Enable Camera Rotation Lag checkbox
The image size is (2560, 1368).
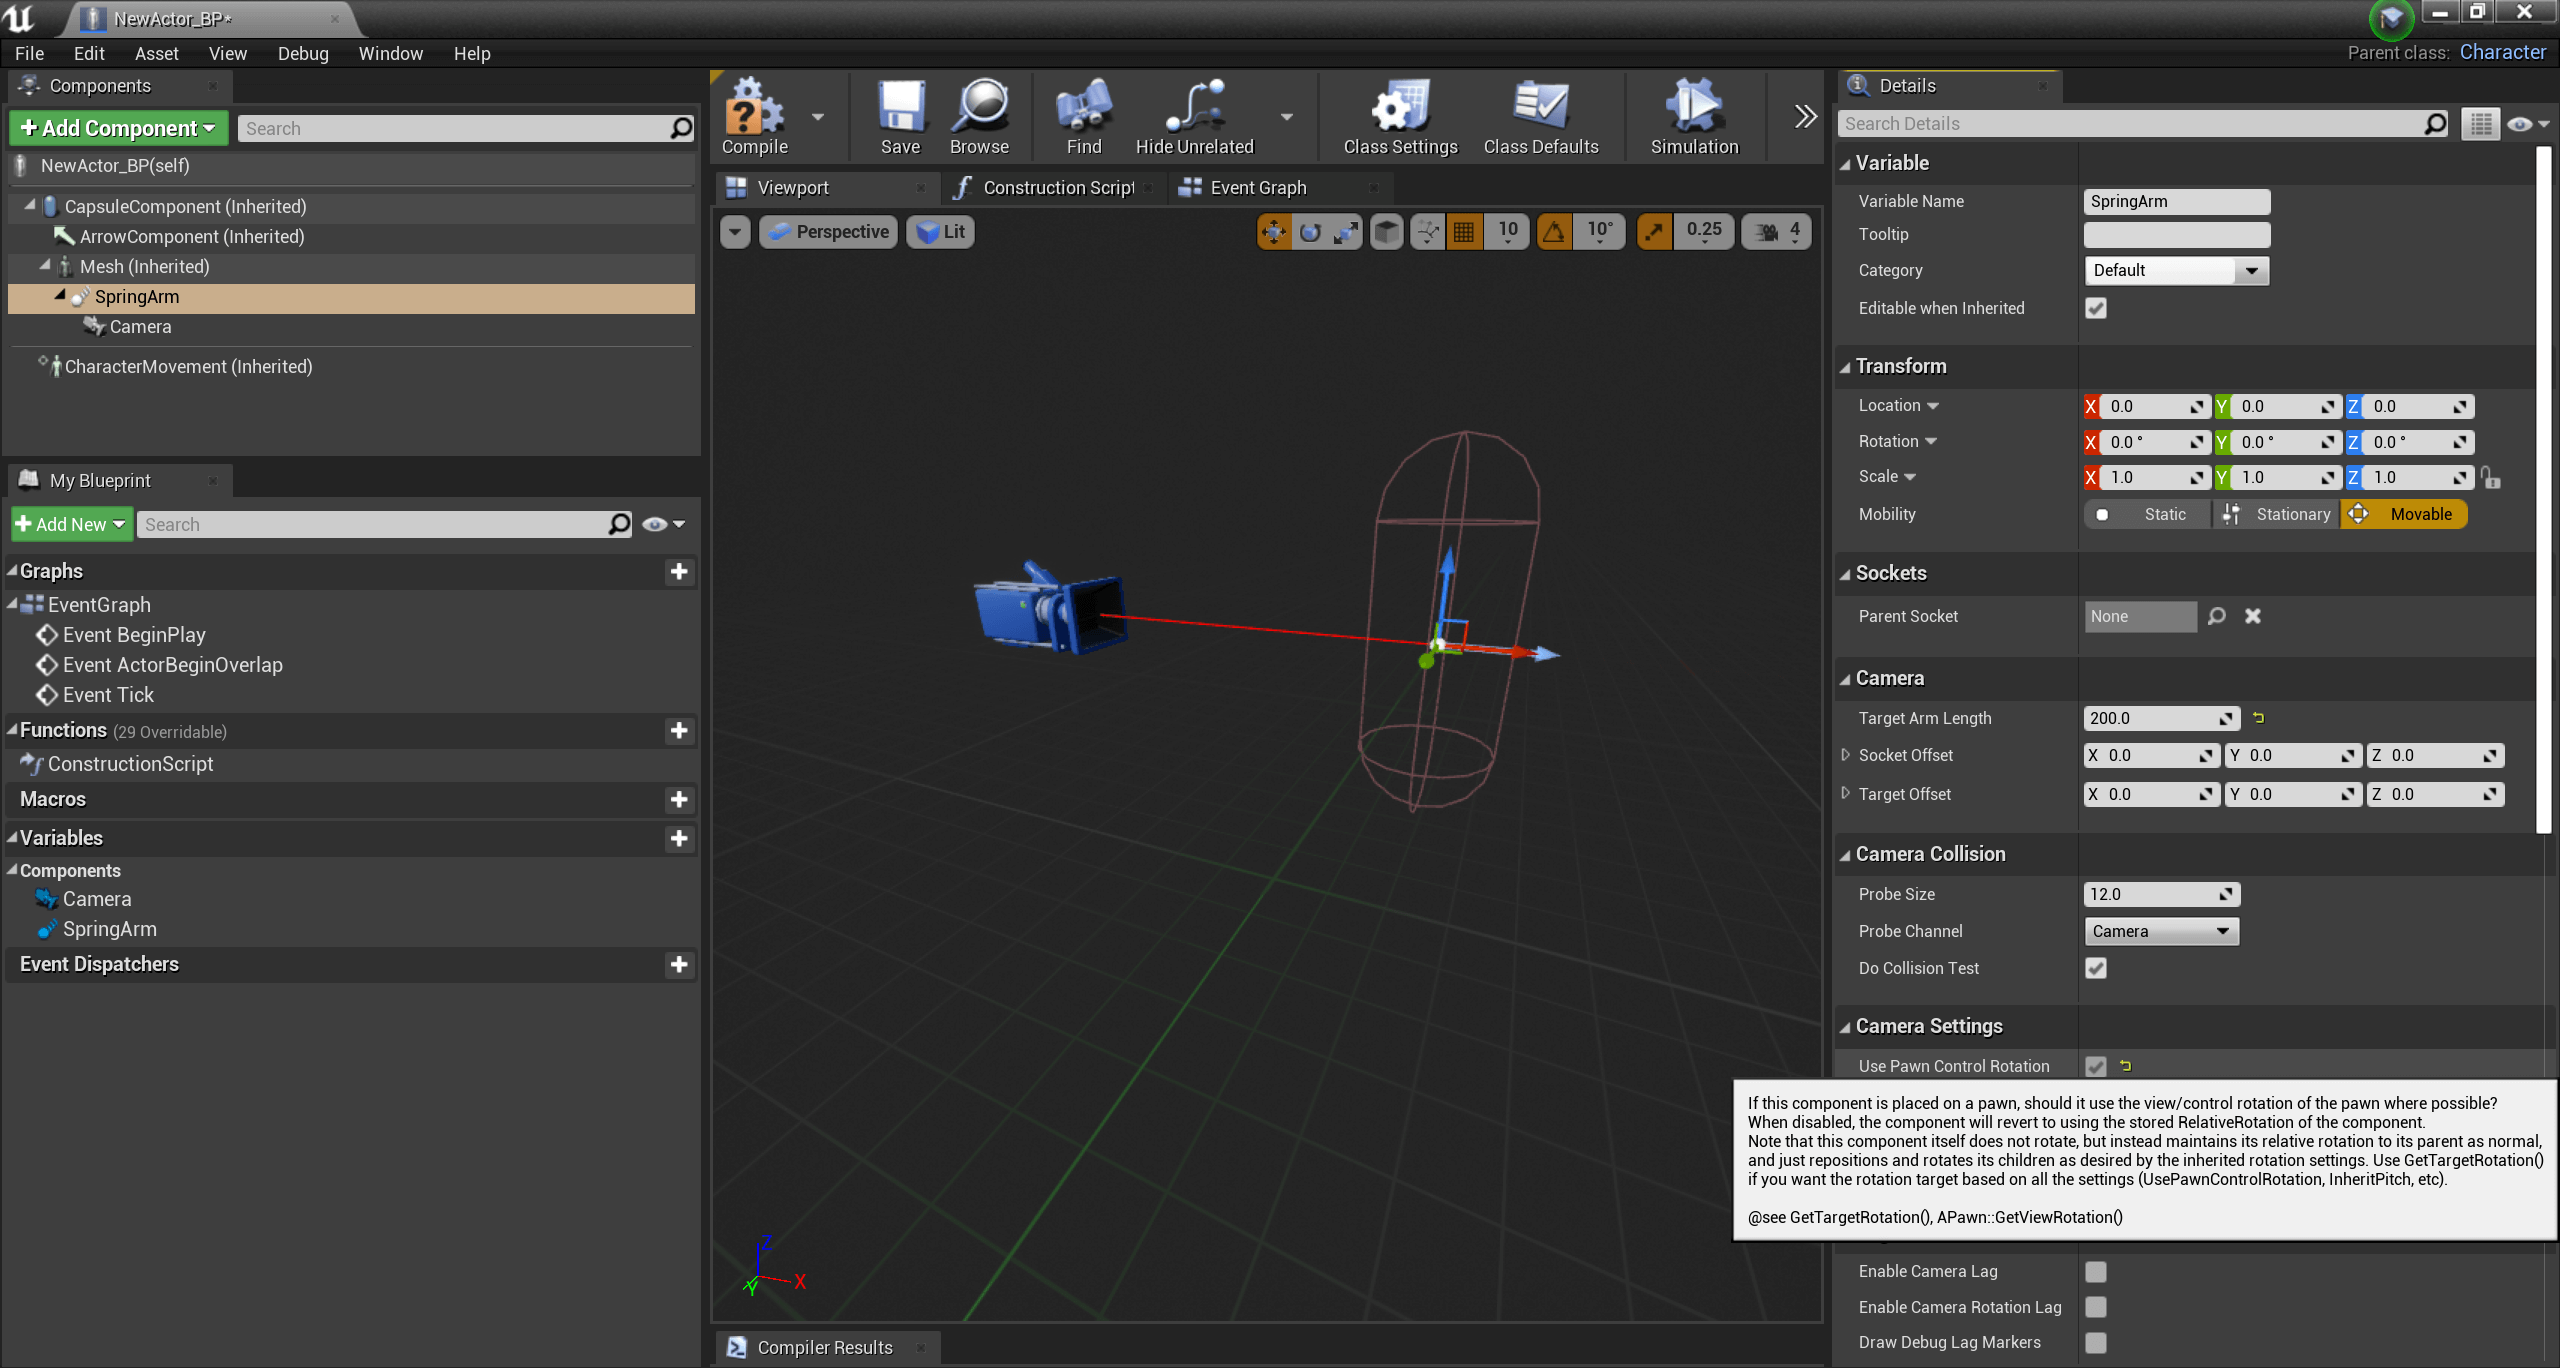[x=2096, y=1307]
